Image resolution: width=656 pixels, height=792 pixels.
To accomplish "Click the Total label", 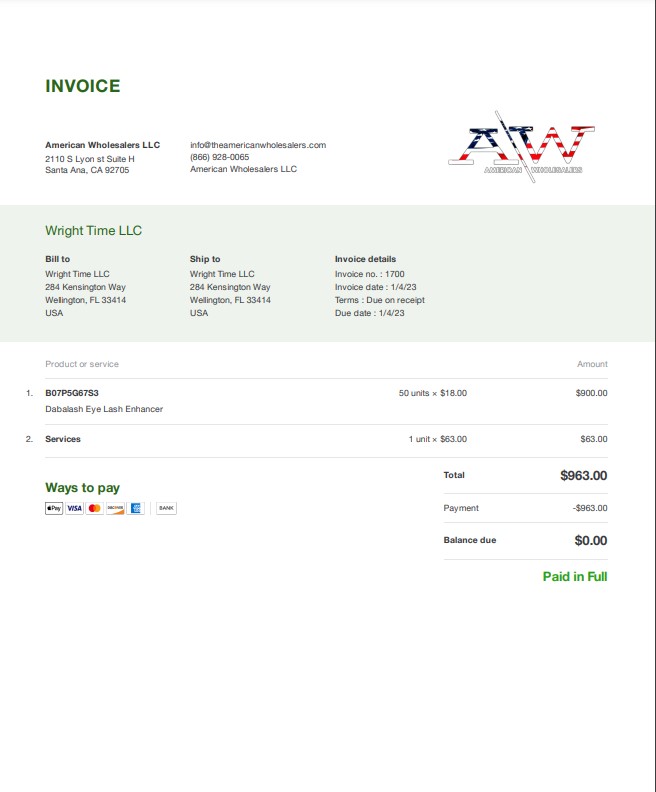I will (454, 475).
